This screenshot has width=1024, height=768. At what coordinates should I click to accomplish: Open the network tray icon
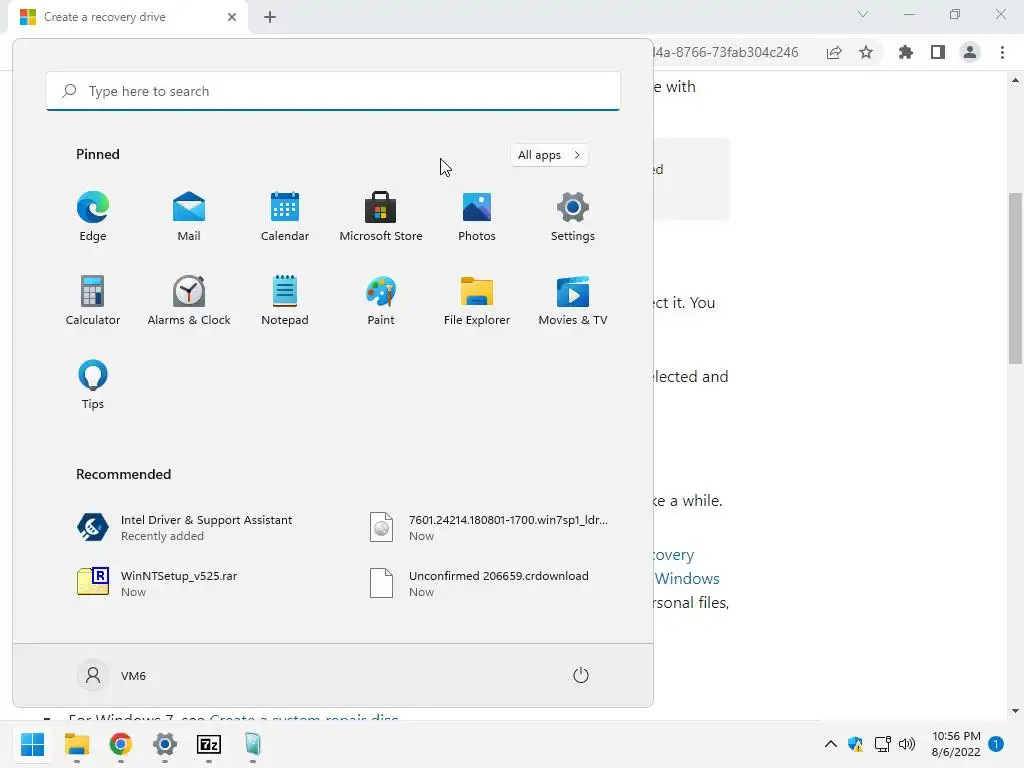[x=882, y=744]
